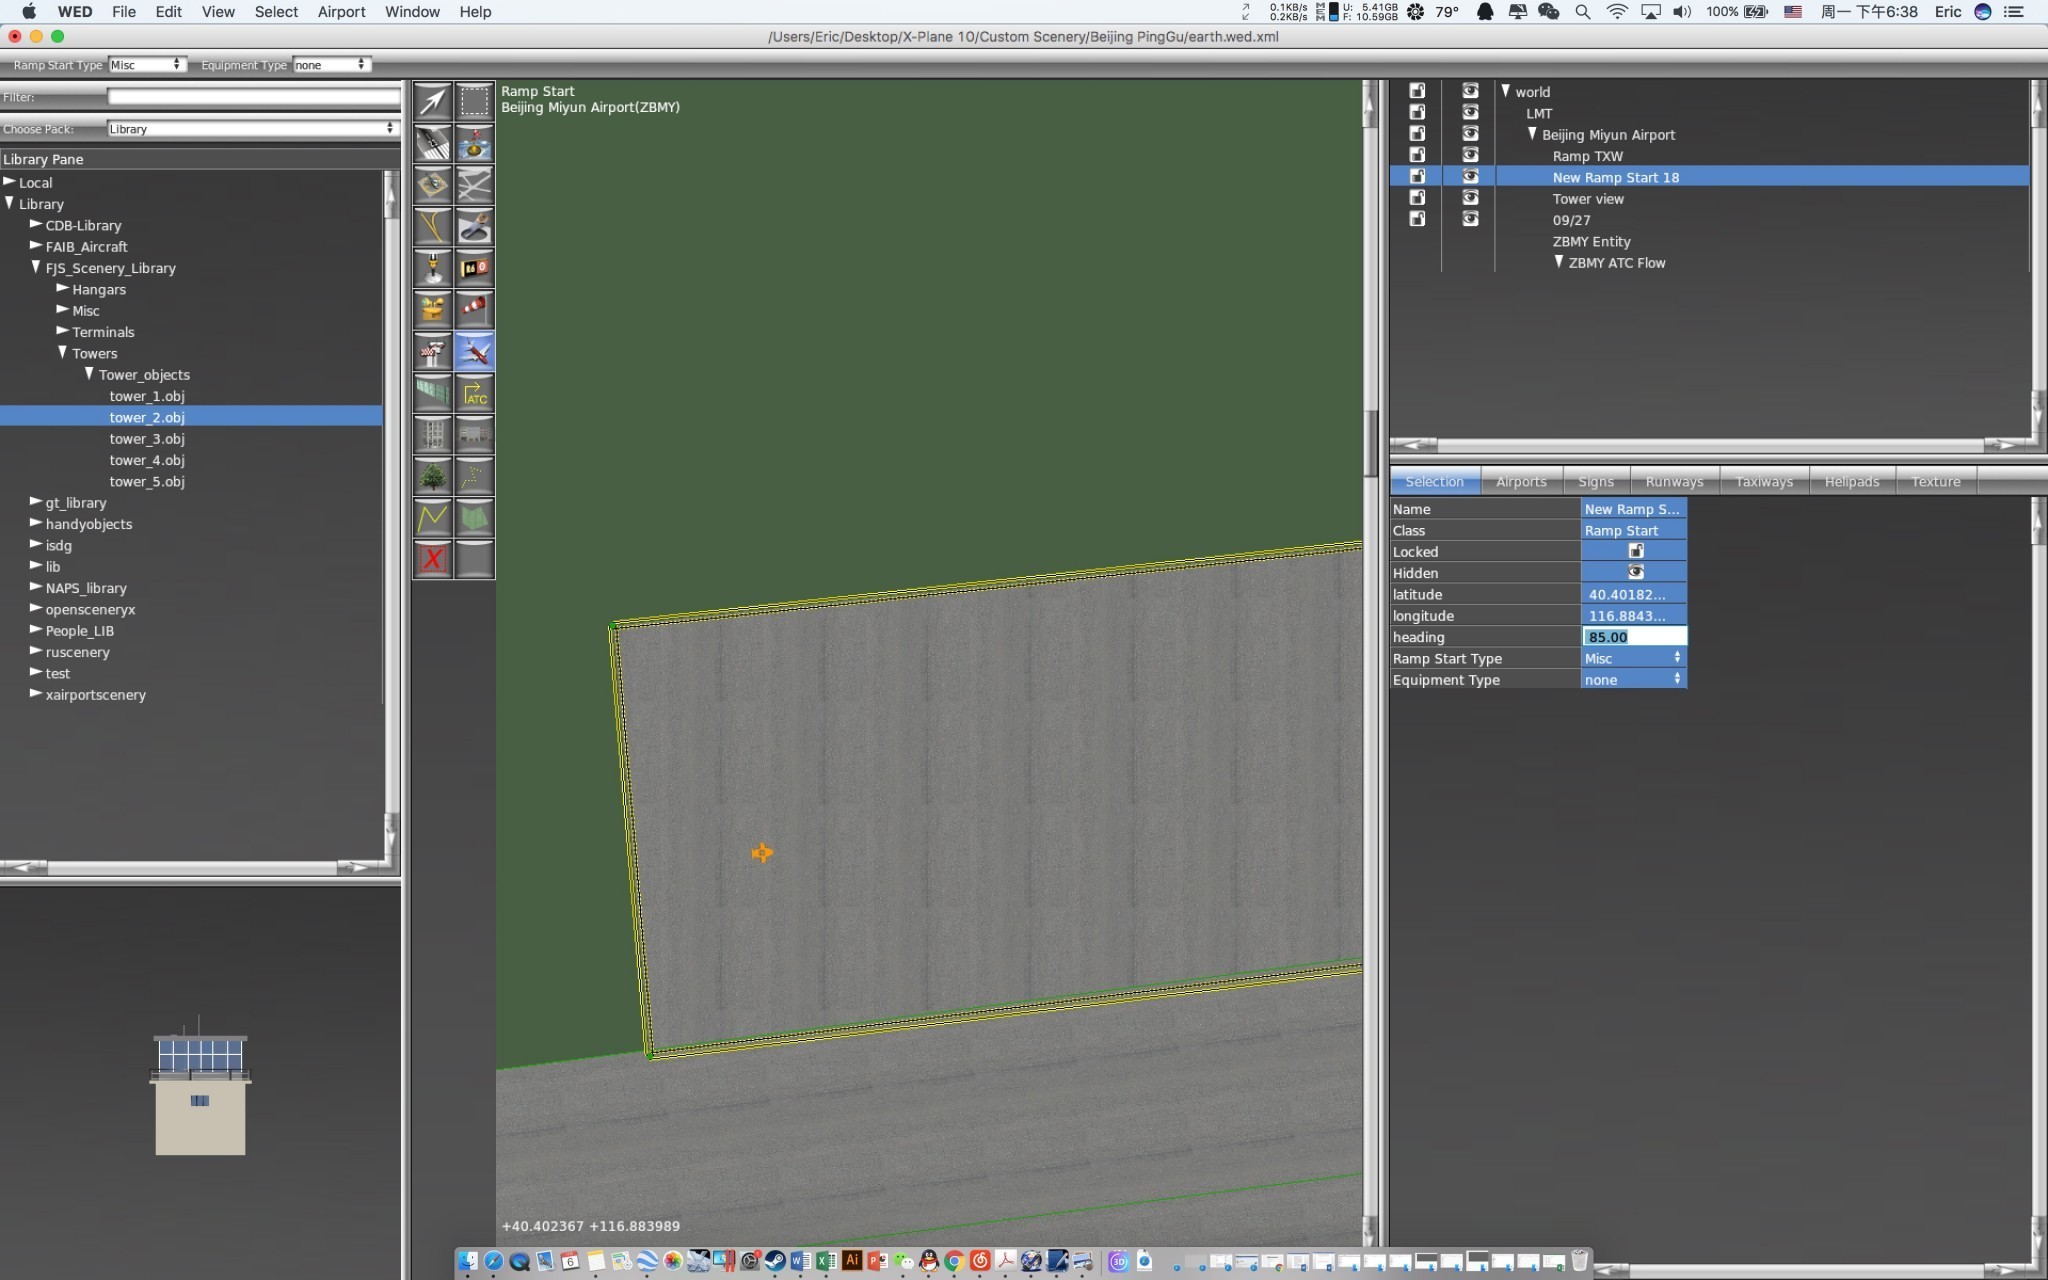Toggle visibility eye for world row
Image resolution: width=2048 pixels, height=1280 pixels.
[x=1470, y=91]
